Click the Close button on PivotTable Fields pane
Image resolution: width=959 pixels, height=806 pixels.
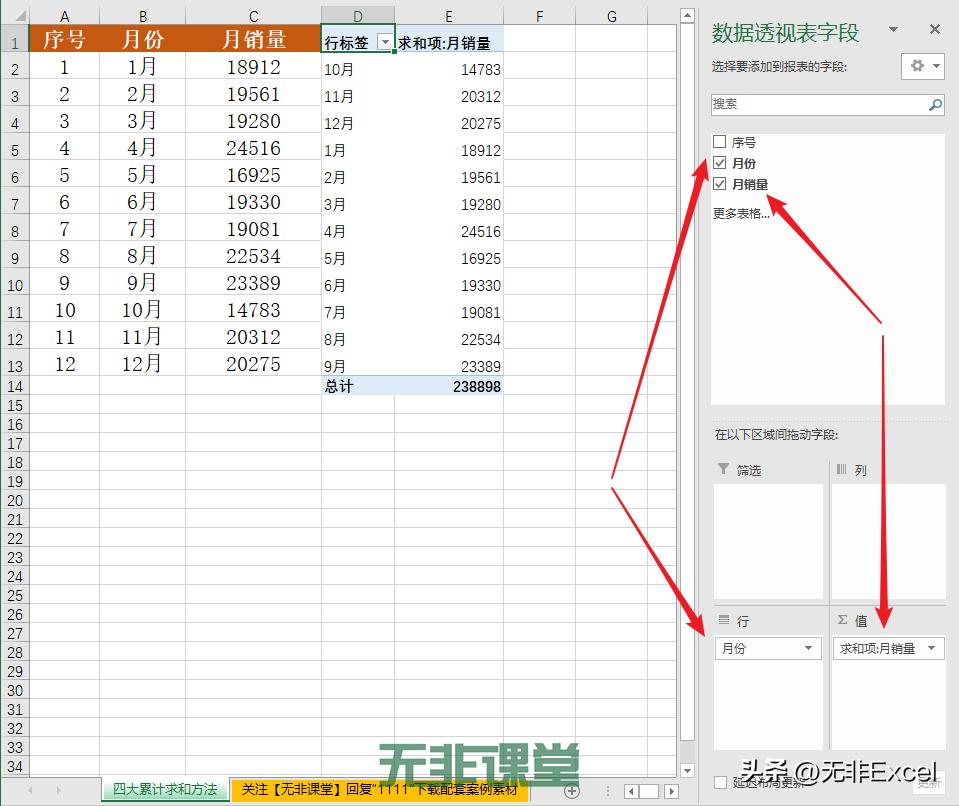click(936, 29)
